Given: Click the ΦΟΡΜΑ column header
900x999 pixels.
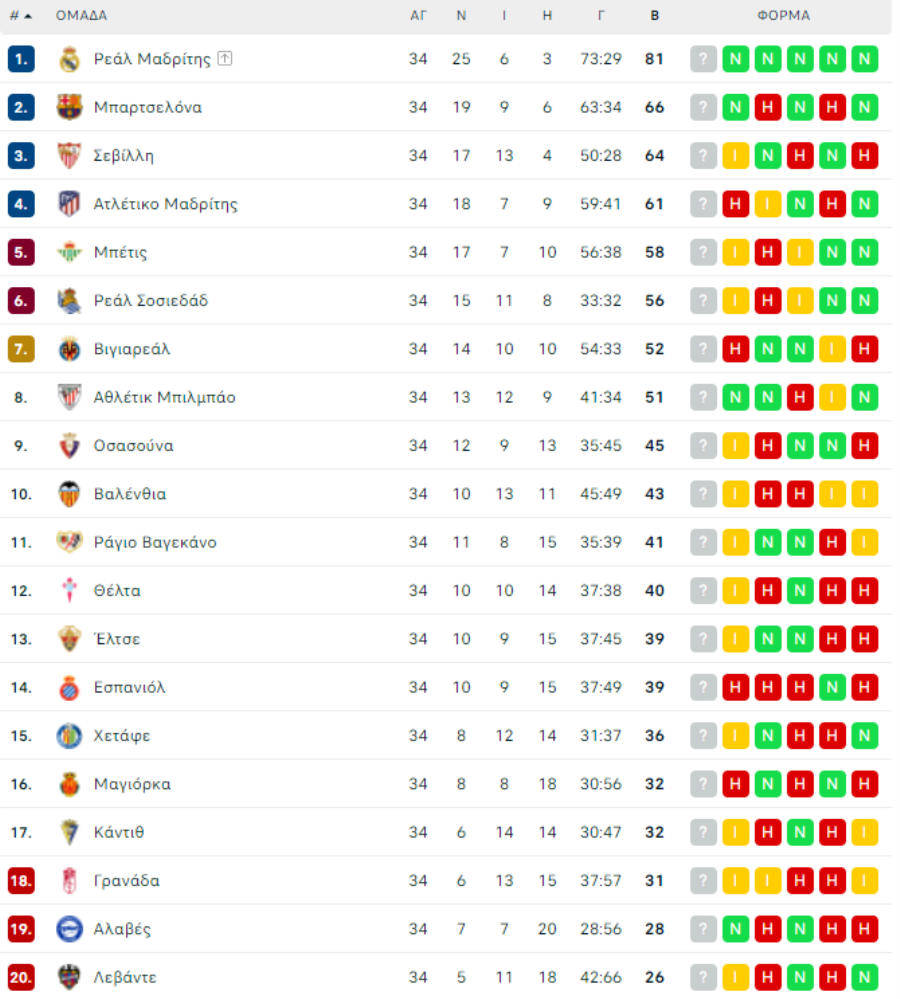Looking at the screenshot, I should click(x=783, y=16).
